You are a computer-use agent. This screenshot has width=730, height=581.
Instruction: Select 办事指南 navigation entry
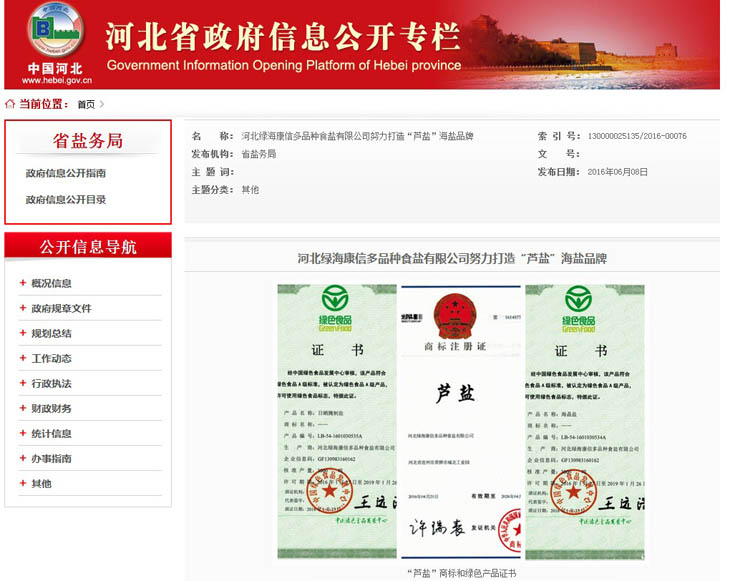tap(51, 459)
